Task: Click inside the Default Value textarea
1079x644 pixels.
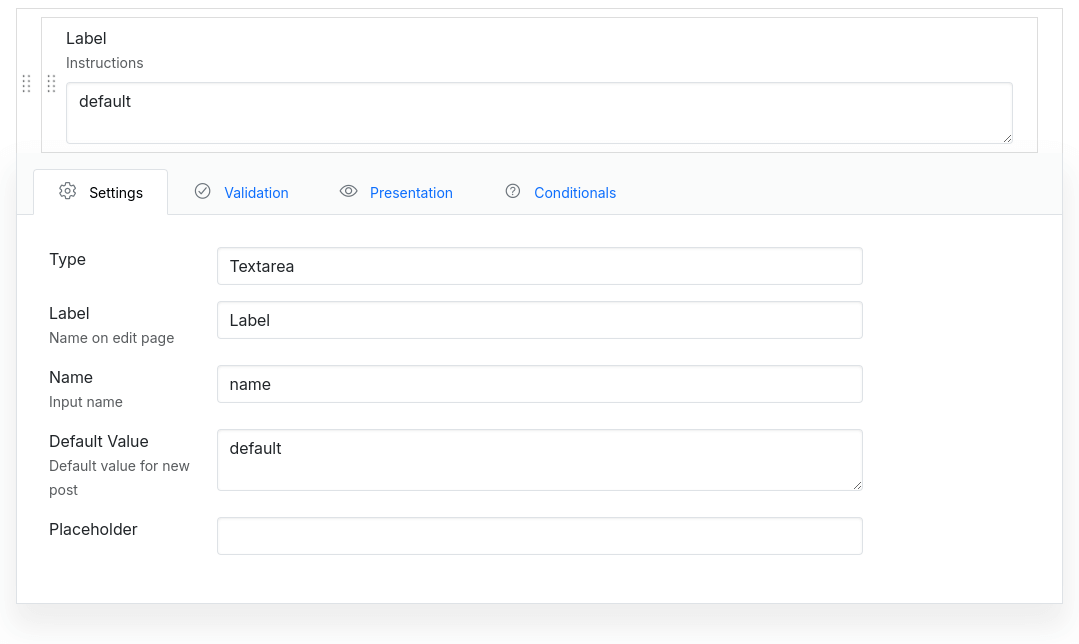Action: (x=539, y=460)
